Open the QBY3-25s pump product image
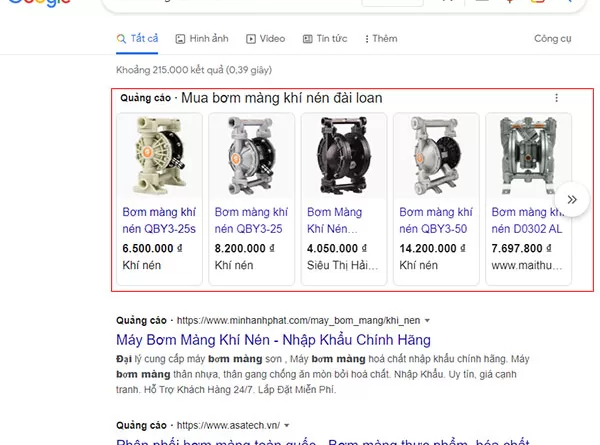 coord(159,156)
